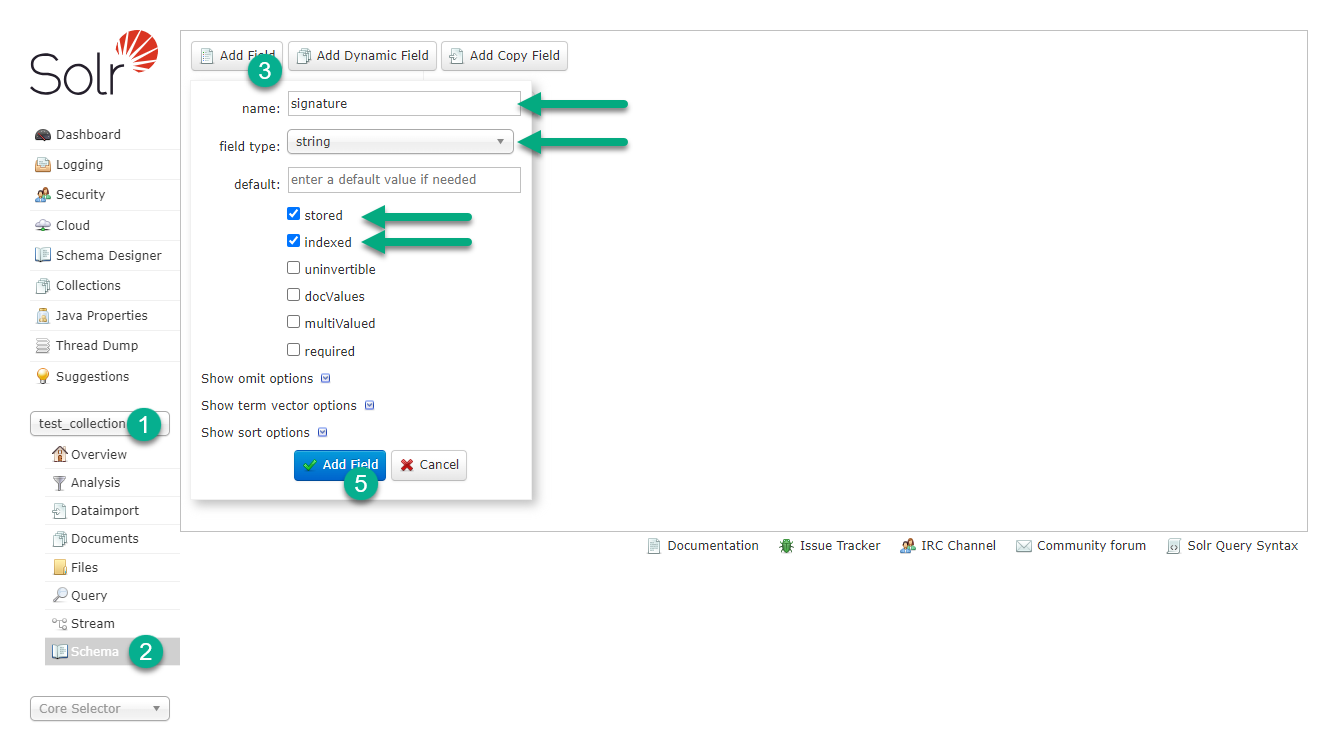Screen dimensions: 1338x750
Task: Click the Schema Designer book icon
Action: (x=42, y=255)
